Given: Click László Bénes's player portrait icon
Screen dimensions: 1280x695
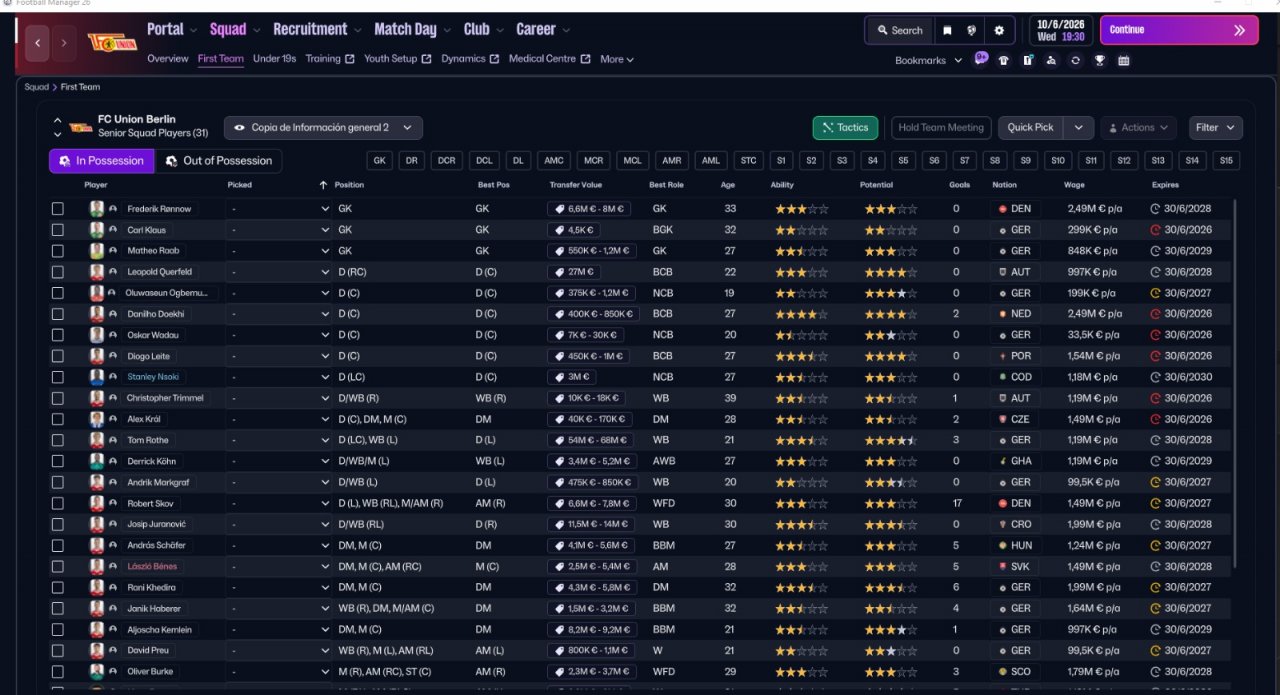Looking at the screenshot, I should coord(97,567).
